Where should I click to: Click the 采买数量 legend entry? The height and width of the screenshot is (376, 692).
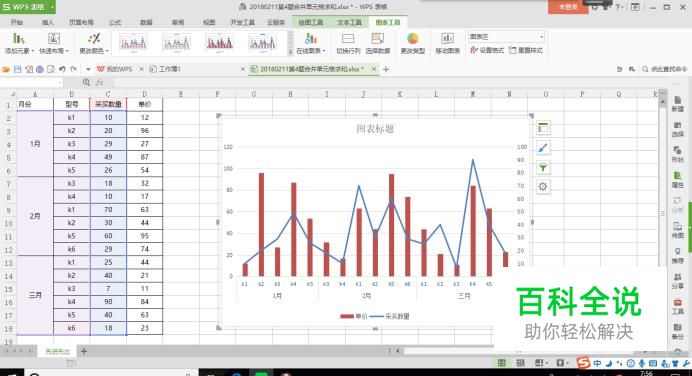tap(389, 316)
